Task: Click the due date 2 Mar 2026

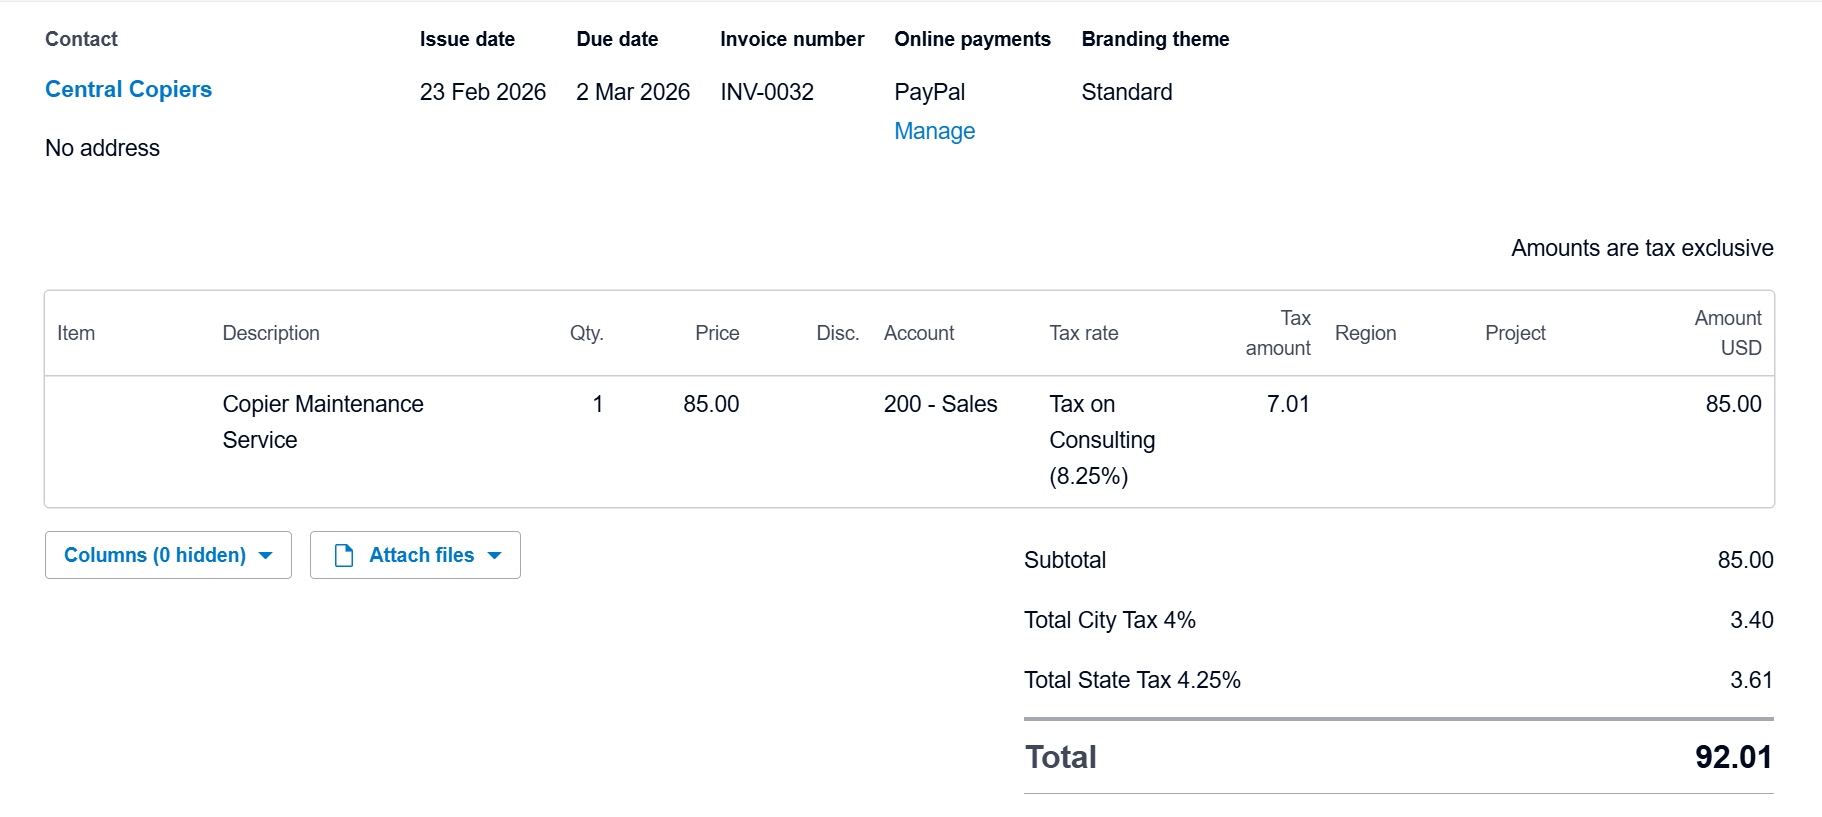Action: [x=633, y=92]
